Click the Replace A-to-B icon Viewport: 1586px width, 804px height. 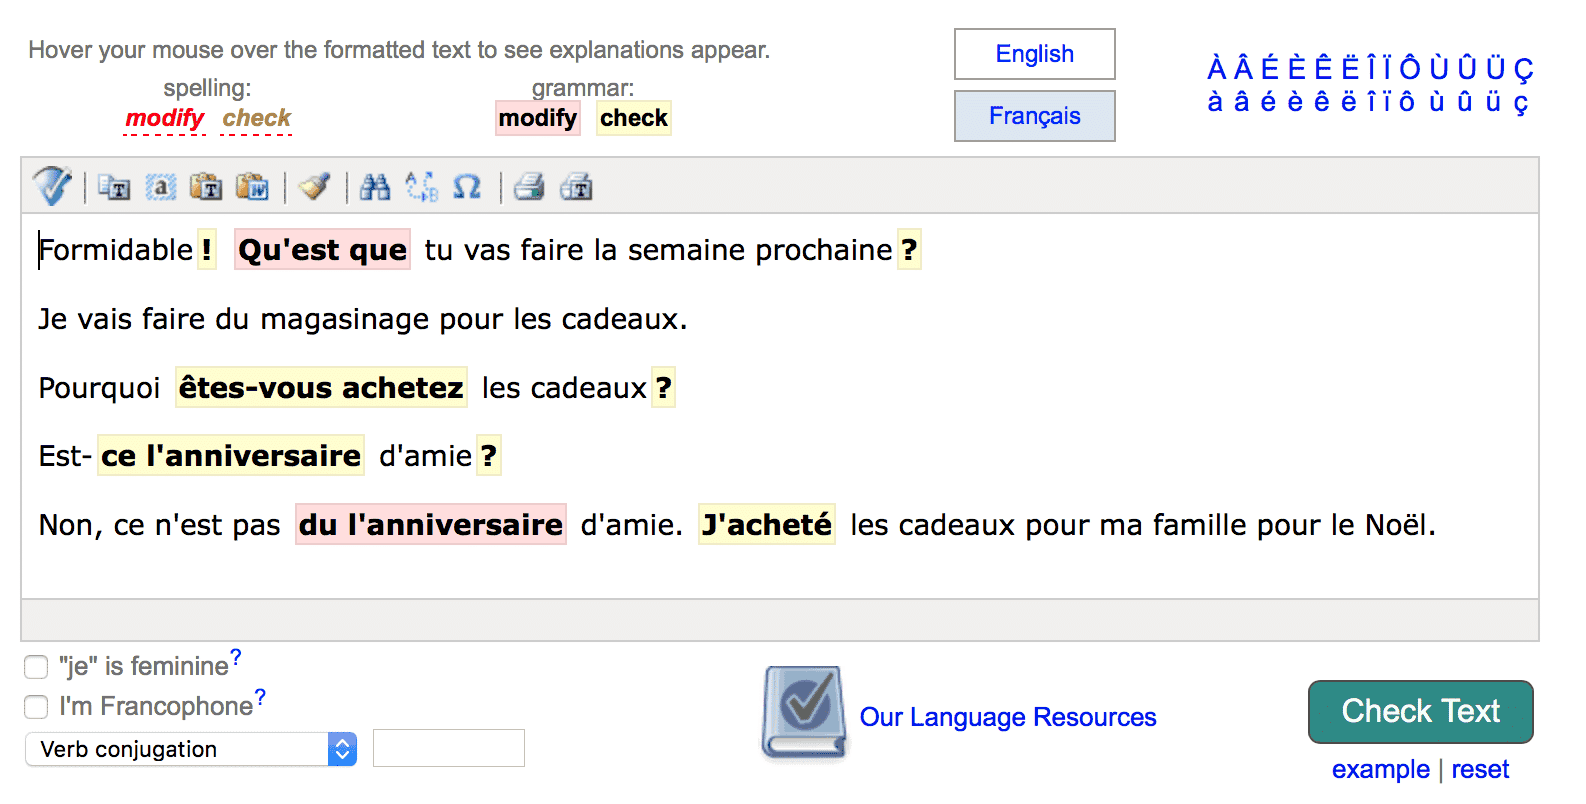coord(421,187)
